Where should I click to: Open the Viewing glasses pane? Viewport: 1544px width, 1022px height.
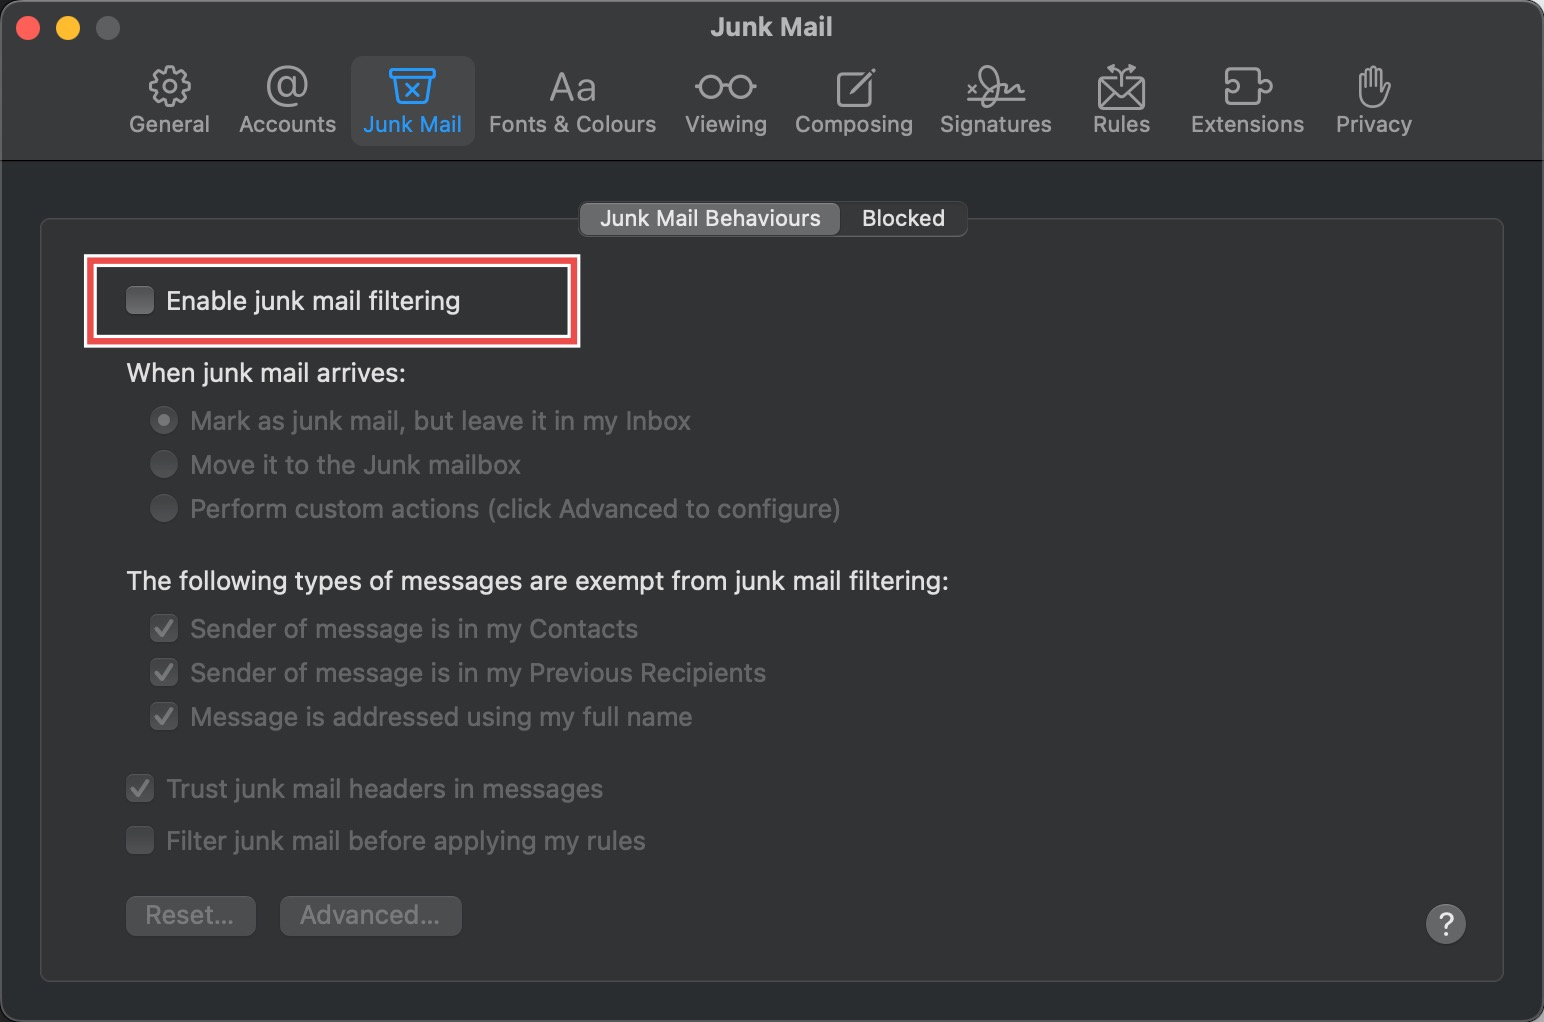click(725, 100)
